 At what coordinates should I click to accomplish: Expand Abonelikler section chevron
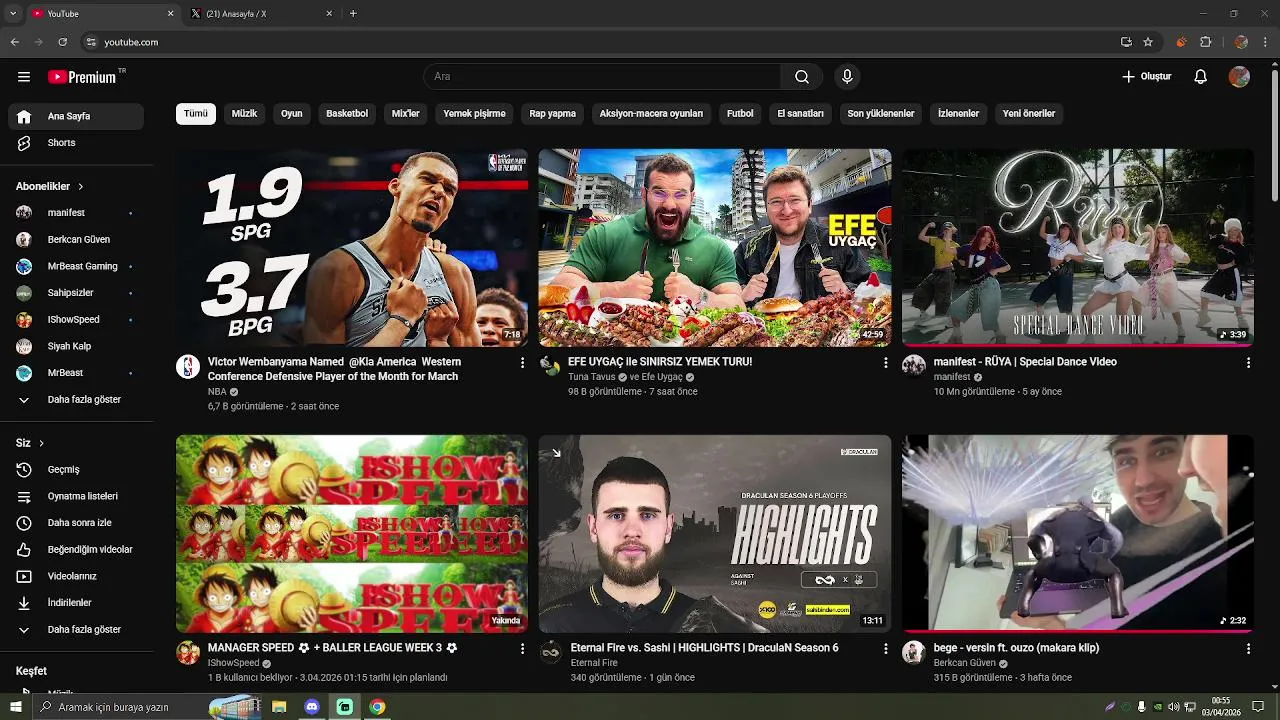[81, 187]
